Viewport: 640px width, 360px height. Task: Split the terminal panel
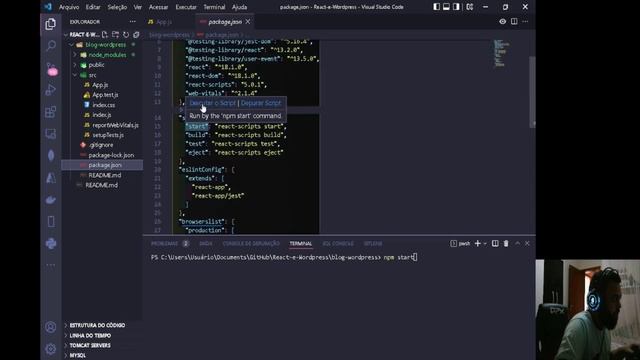[495, 244]
